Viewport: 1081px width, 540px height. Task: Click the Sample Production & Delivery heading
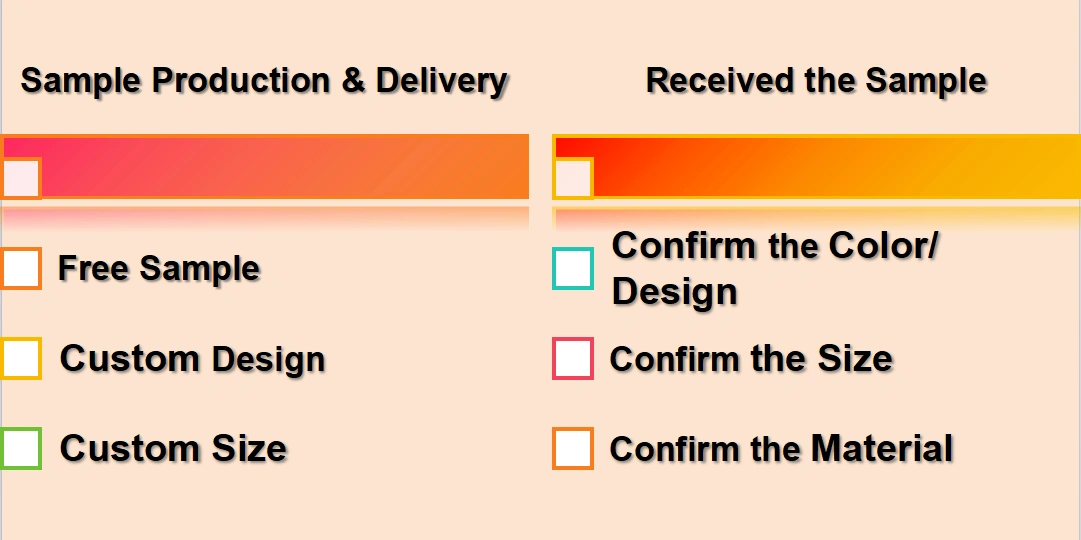pyautogui.click(x=264, y=81)
